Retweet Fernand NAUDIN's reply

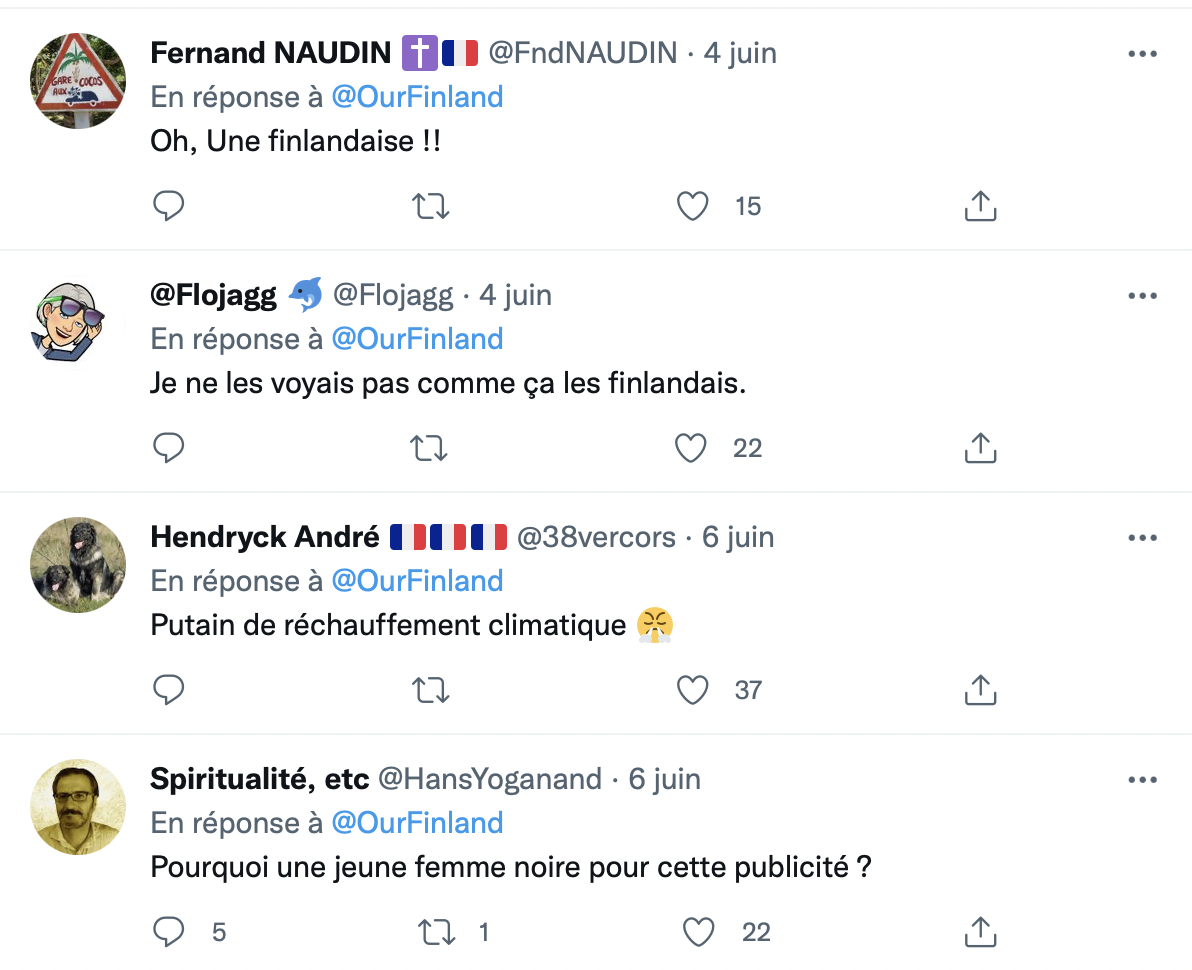430,206
